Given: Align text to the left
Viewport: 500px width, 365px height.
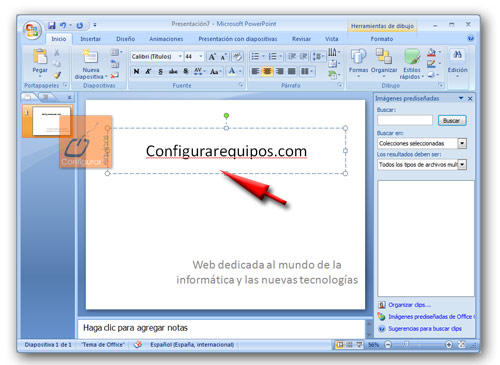Looking at the screenshot, I should pyautogui.click(x=255, y=71).
